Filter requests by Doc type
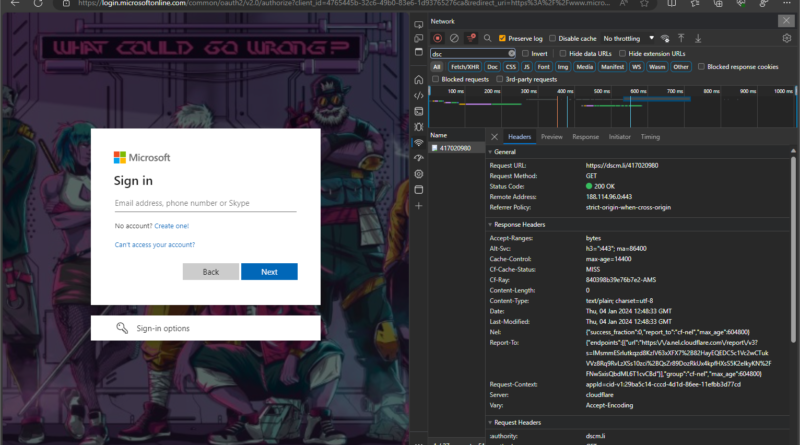Image resolution: width=800 pixels, height=445 pixels. click(x=492, y=67)
